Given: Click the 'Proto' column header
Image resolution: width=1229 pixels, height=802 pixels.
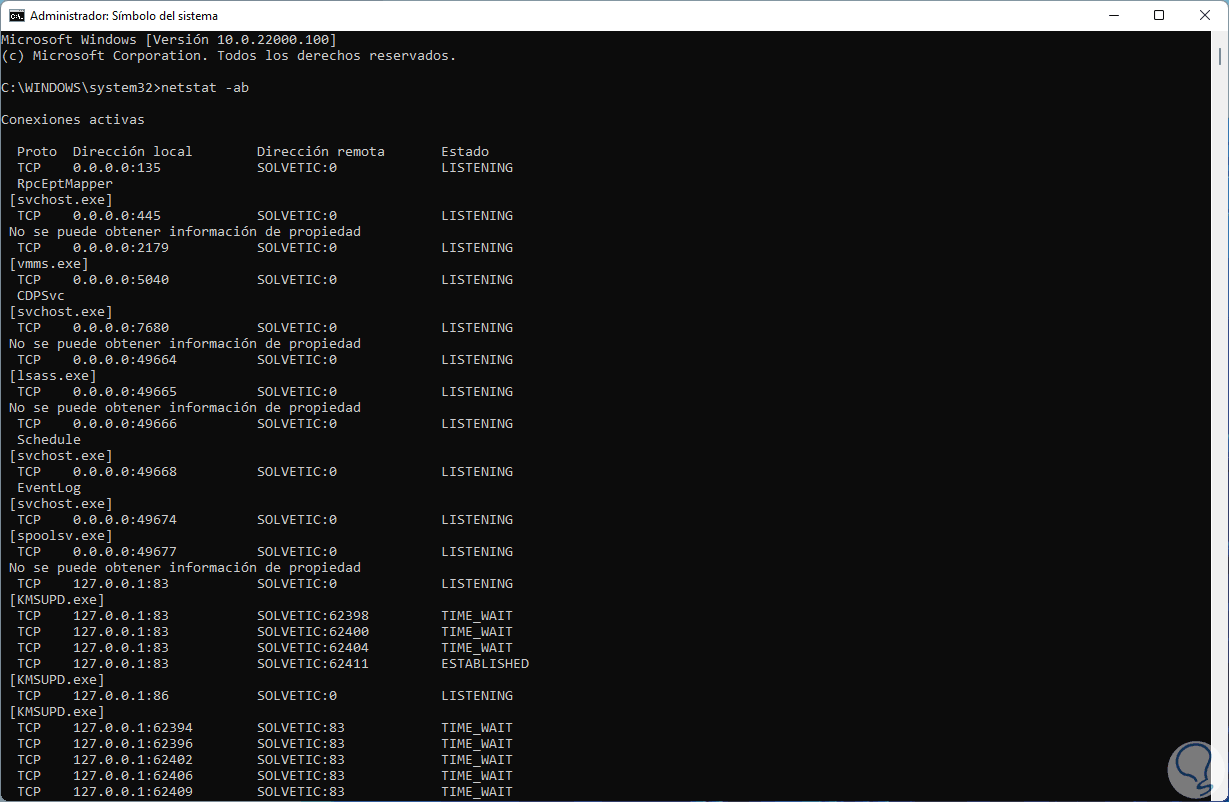Looking at the screenshot, I should pos(37,152).
